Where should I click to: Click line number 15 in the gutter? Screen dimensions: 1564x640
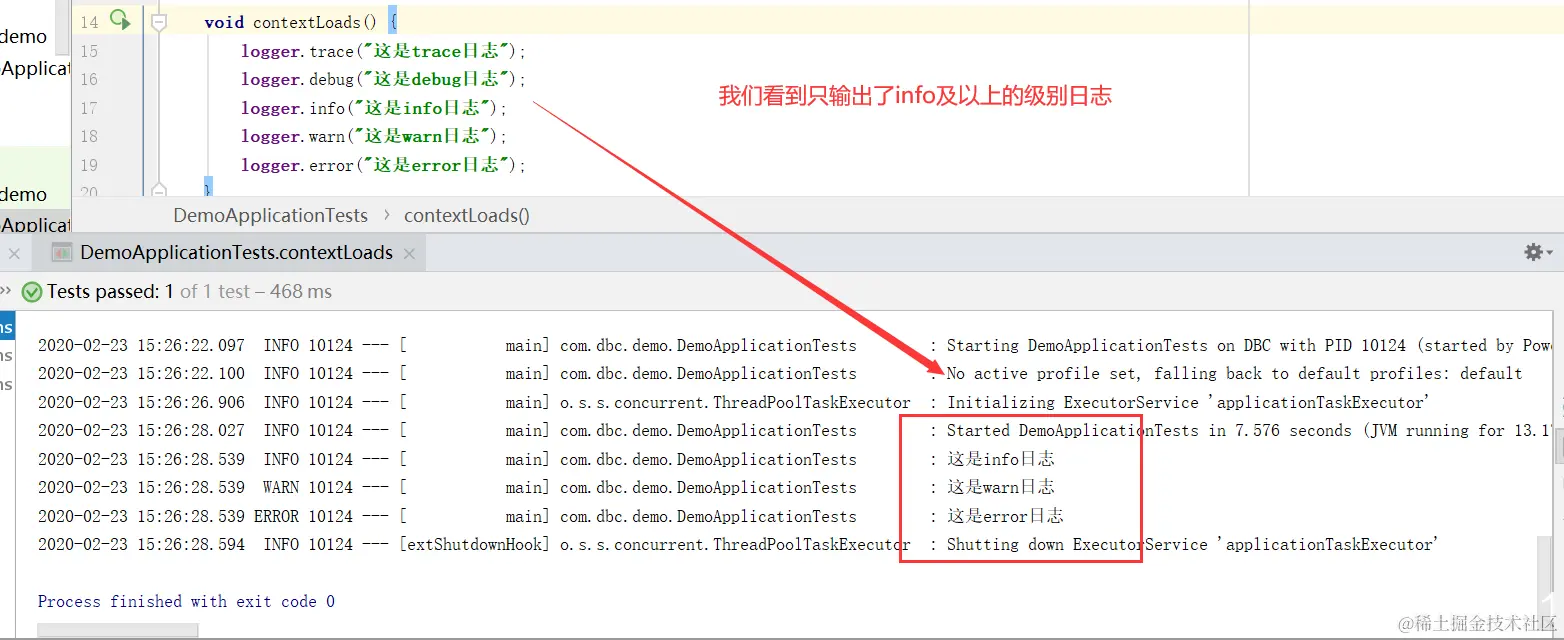tap(89, 51)
